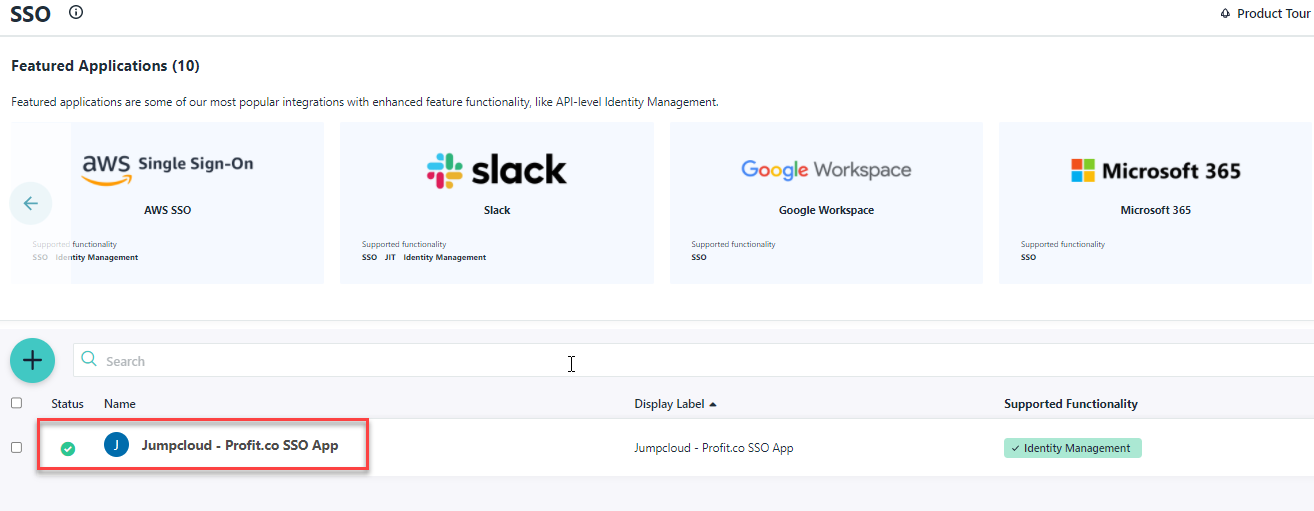Click Slack's Identity Management functionality label

click(444, 258)
